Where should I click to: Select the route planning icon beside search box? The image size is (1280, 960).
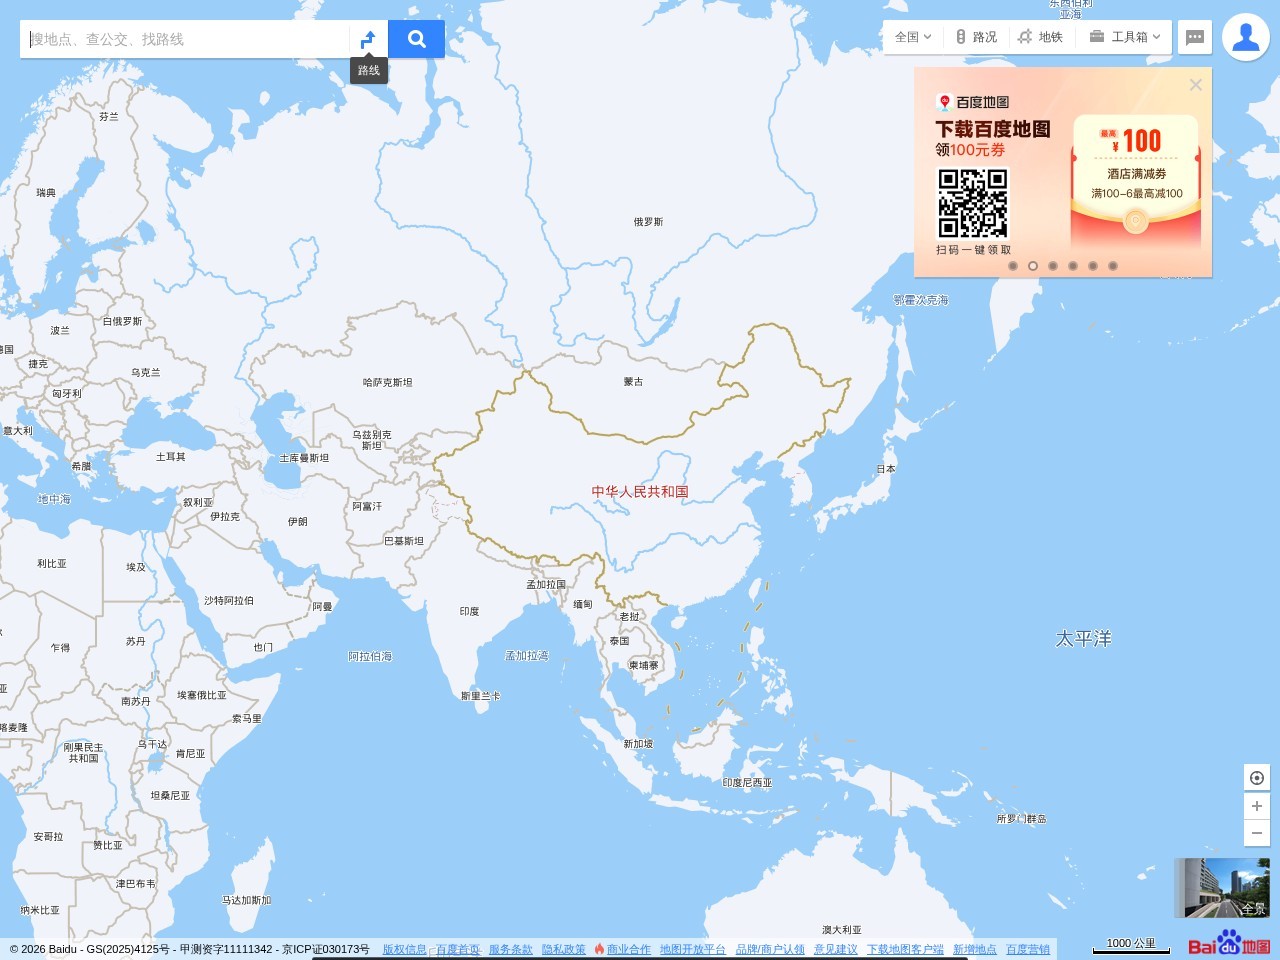click(368, 38)
